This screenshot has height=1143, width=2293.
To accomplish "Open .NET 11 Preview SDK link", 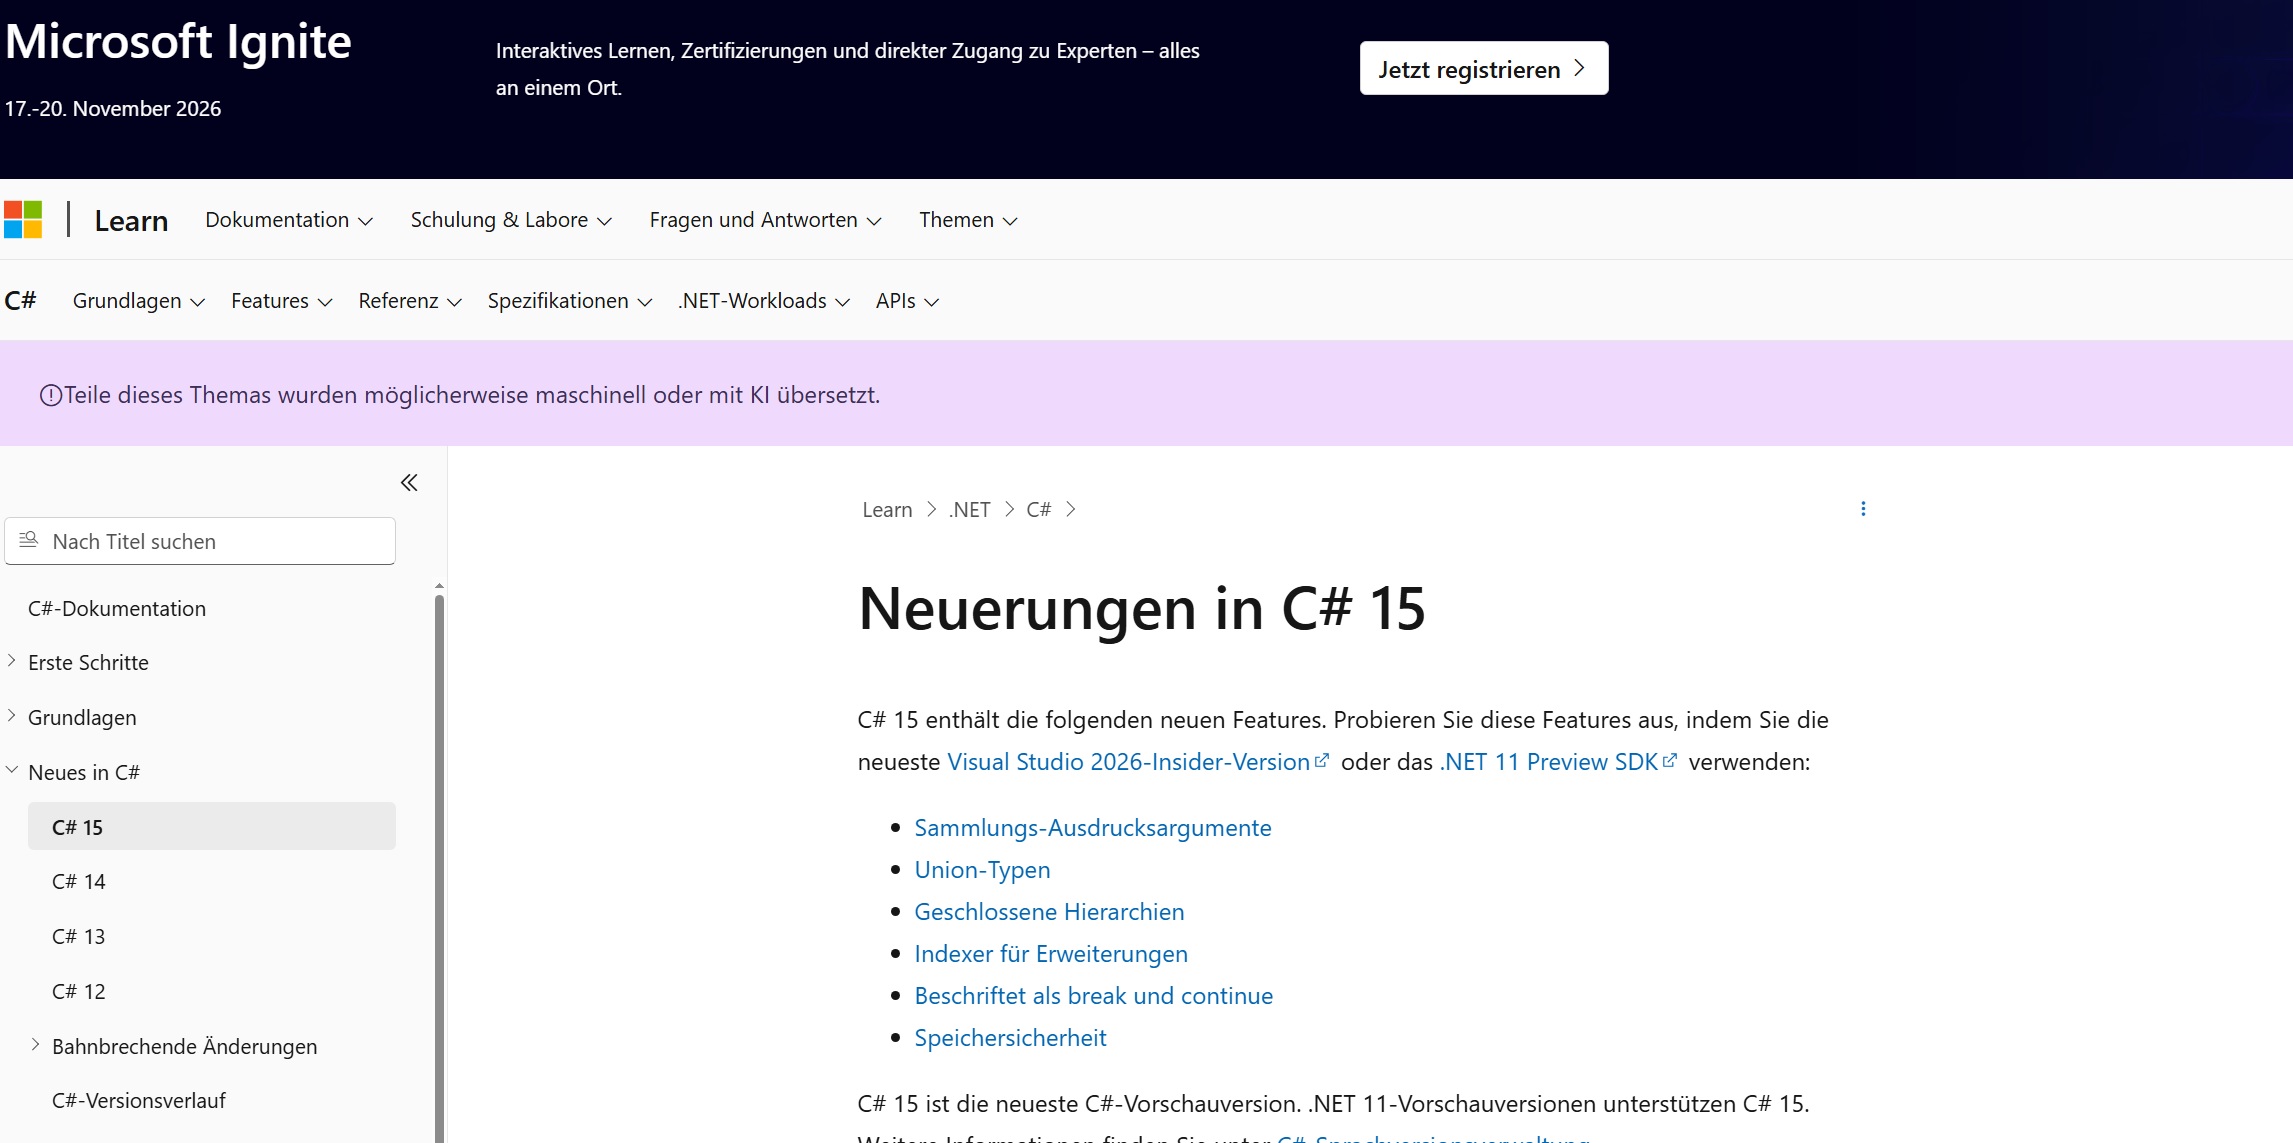I will tap(1558, 762).
